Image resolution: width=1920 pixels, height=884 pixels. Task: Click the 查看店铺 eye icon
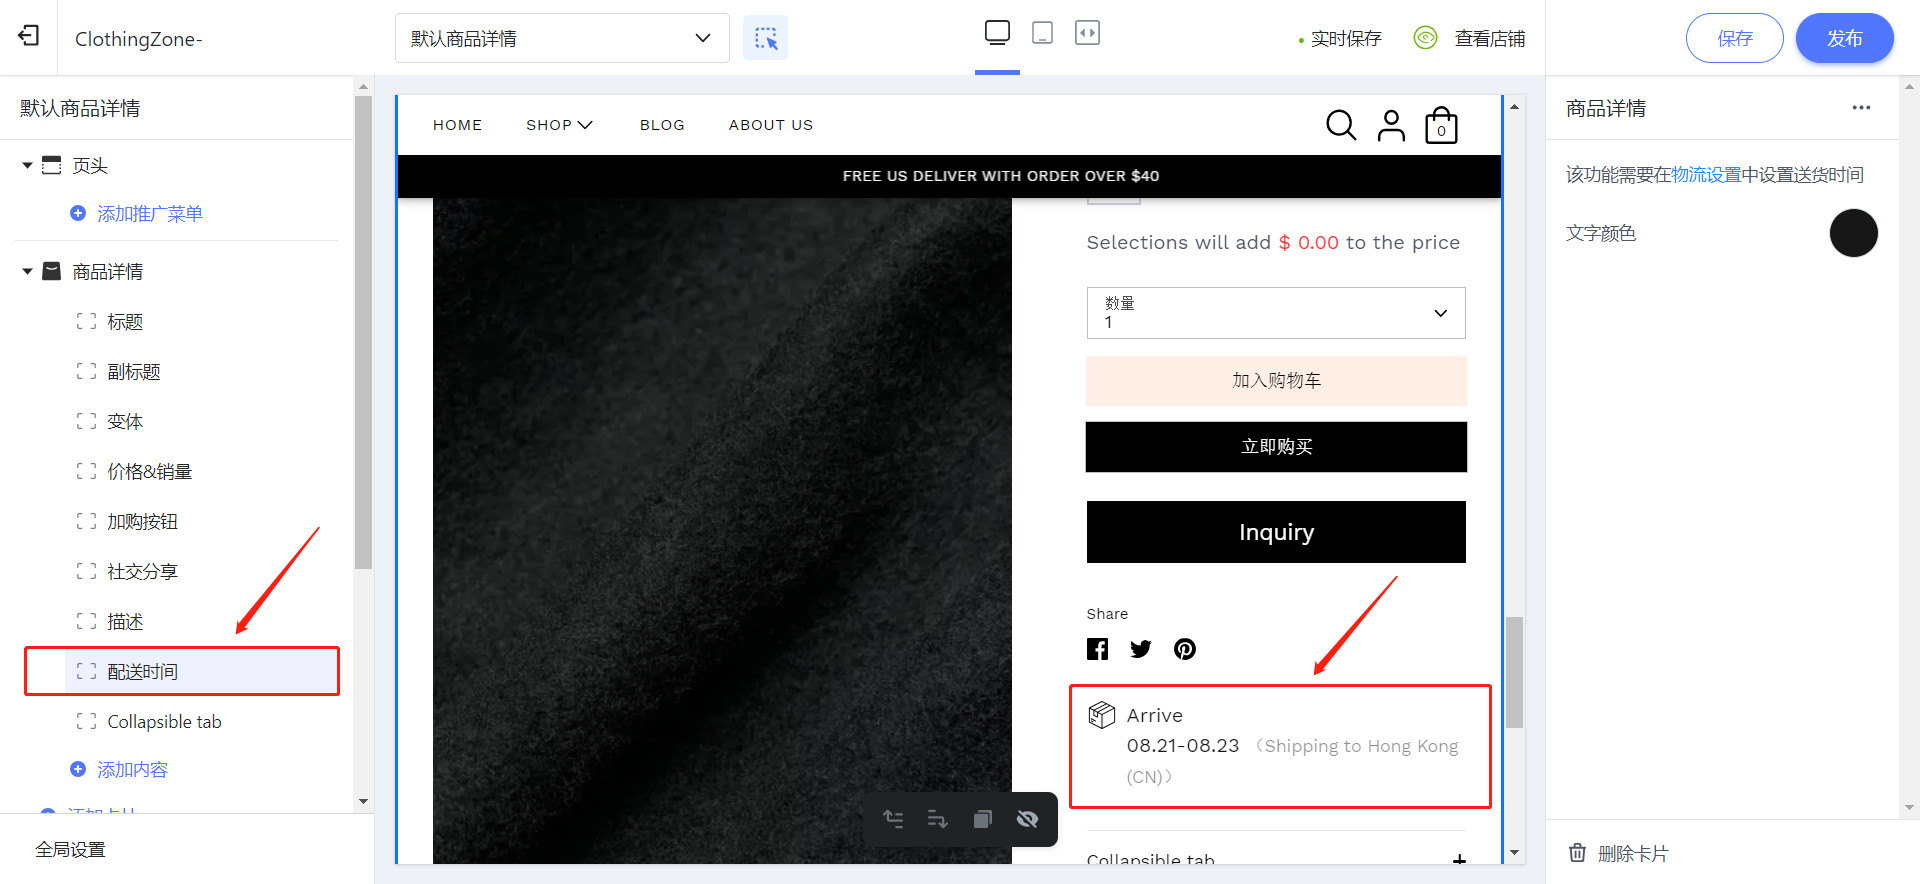tap(1425, 38)
